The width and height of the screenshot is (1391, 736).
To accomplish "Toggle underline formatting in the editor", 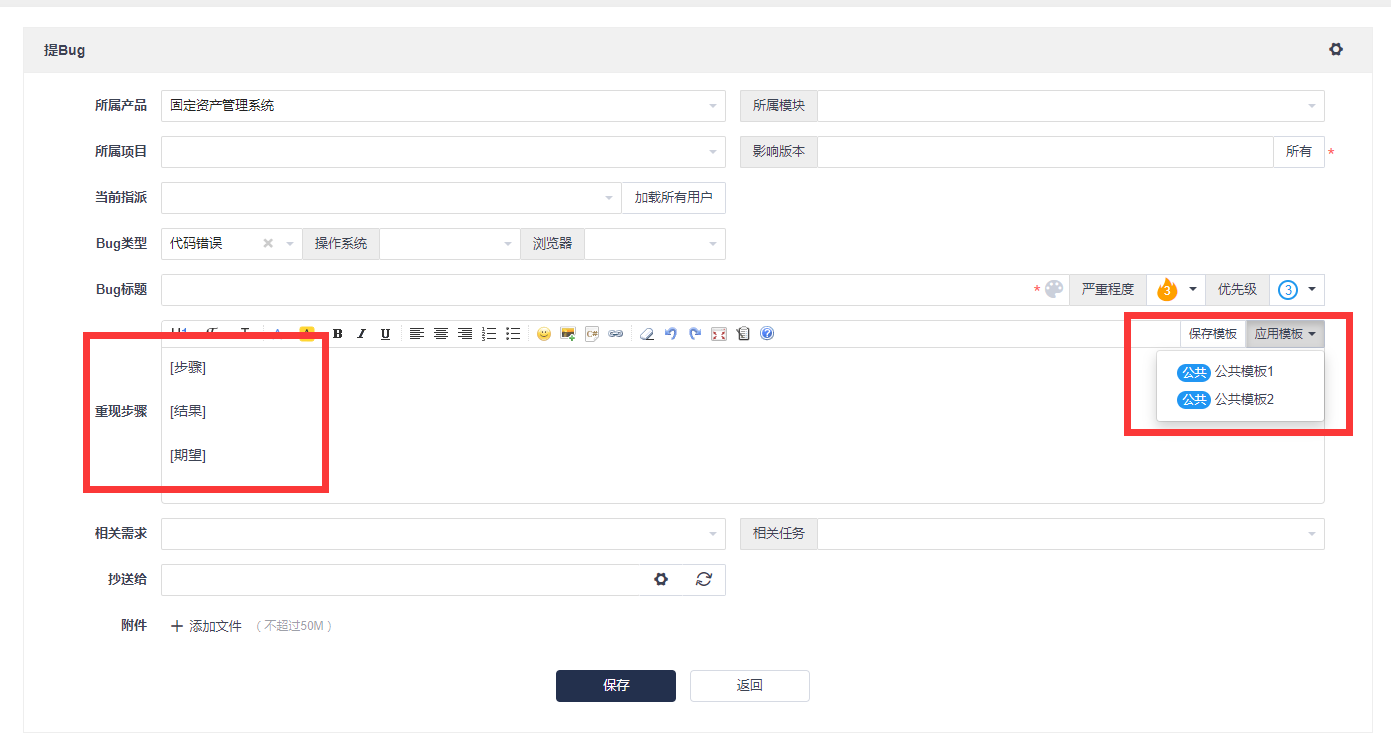I will click(x=385, y=334).
